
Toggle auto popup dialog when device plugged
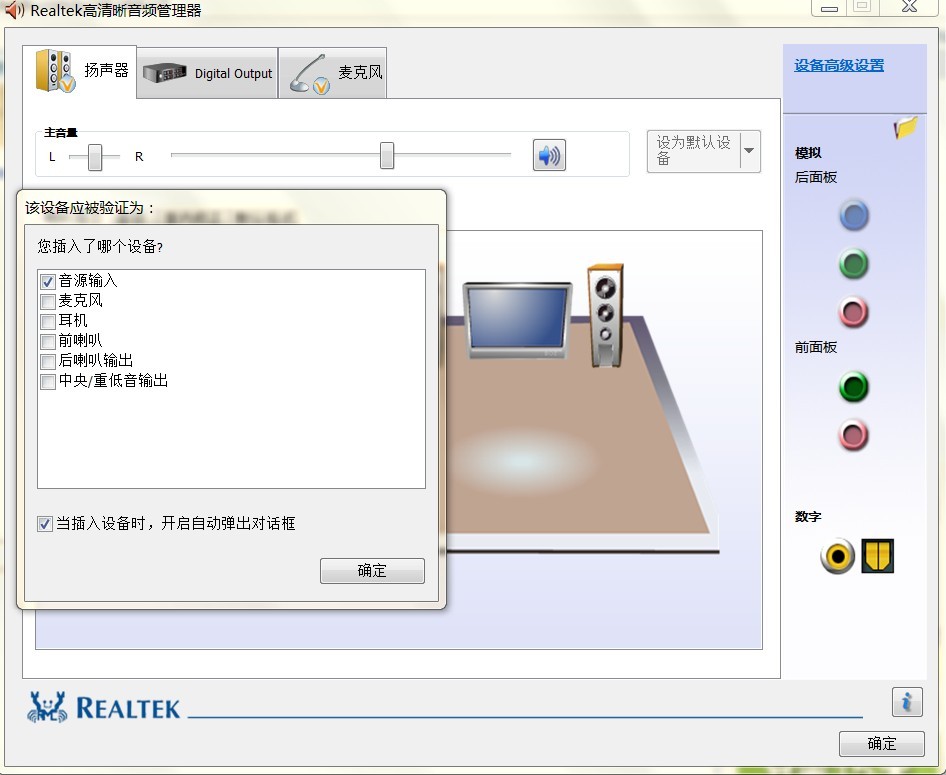tap(45, 524)
